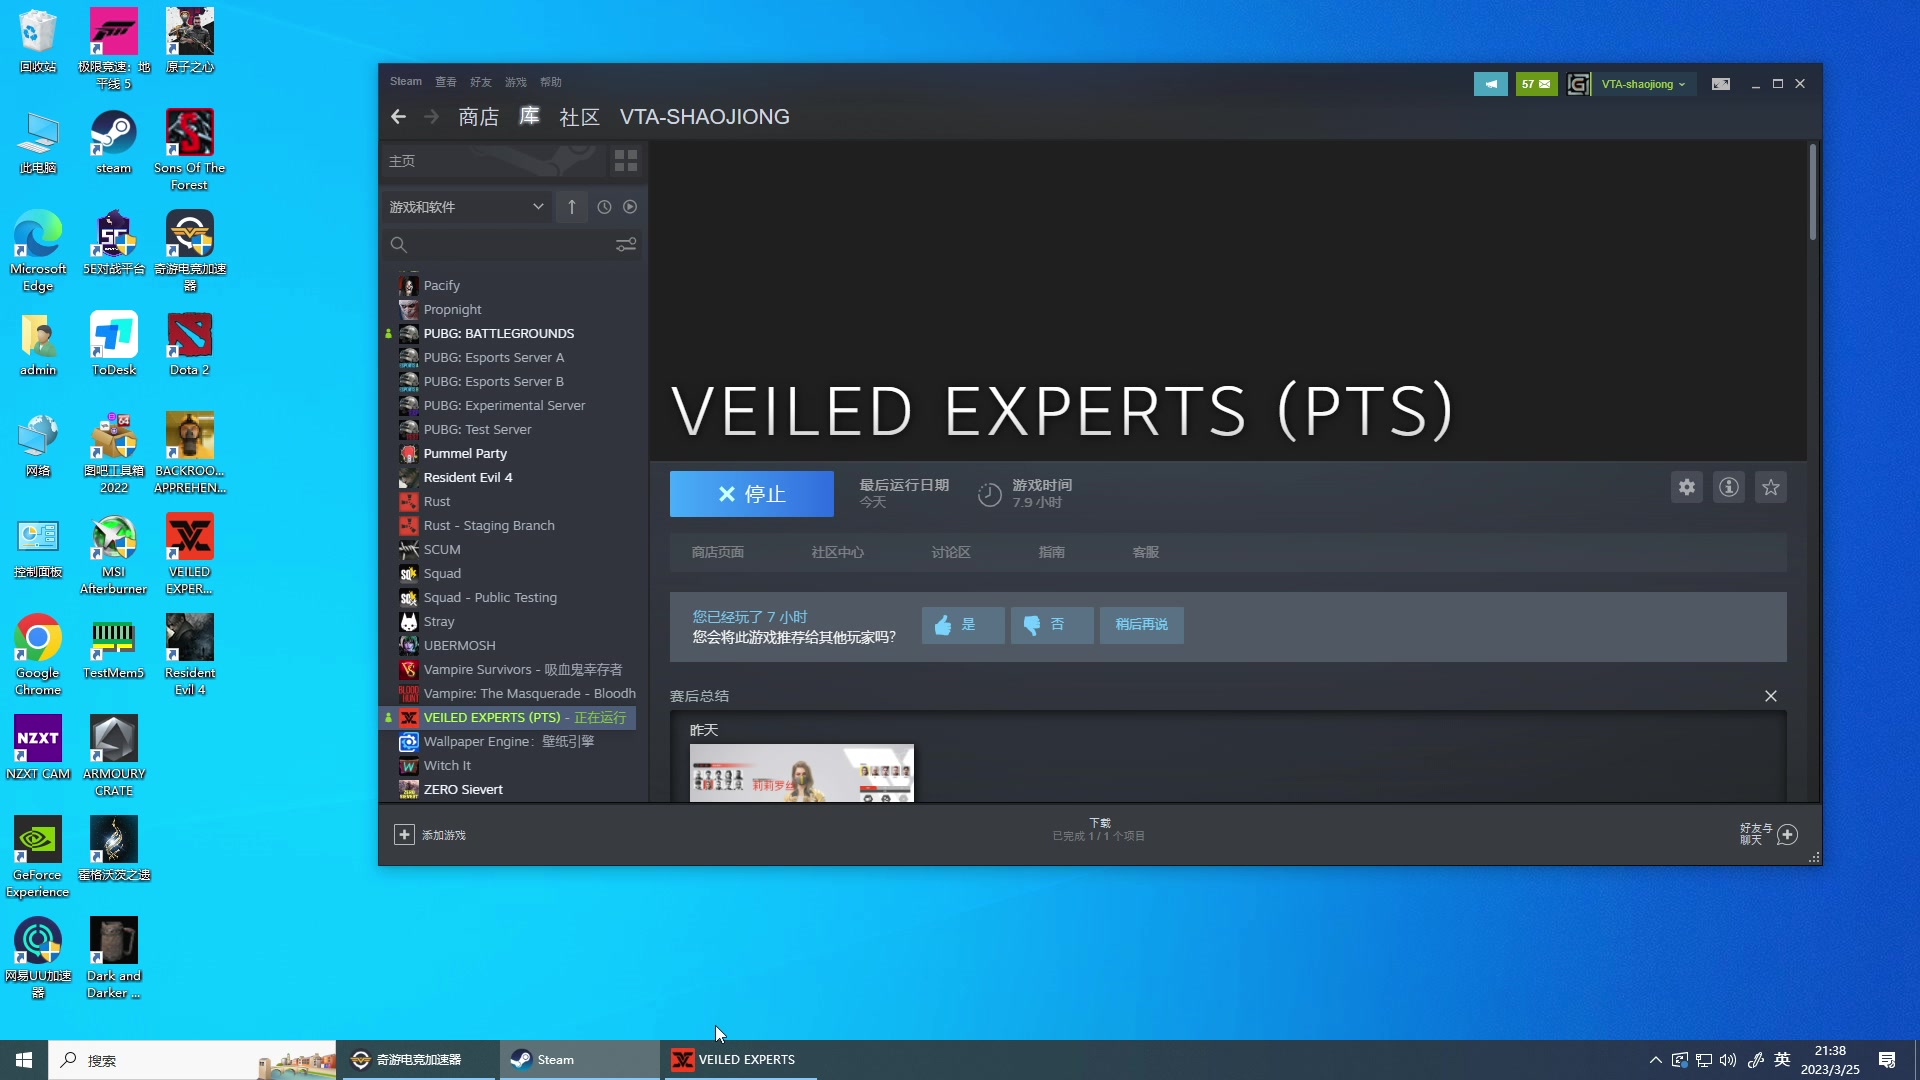The image size is (1920, 1080).
Task: Collapse library section with up arrow
Action: click(x=572, y=207)
